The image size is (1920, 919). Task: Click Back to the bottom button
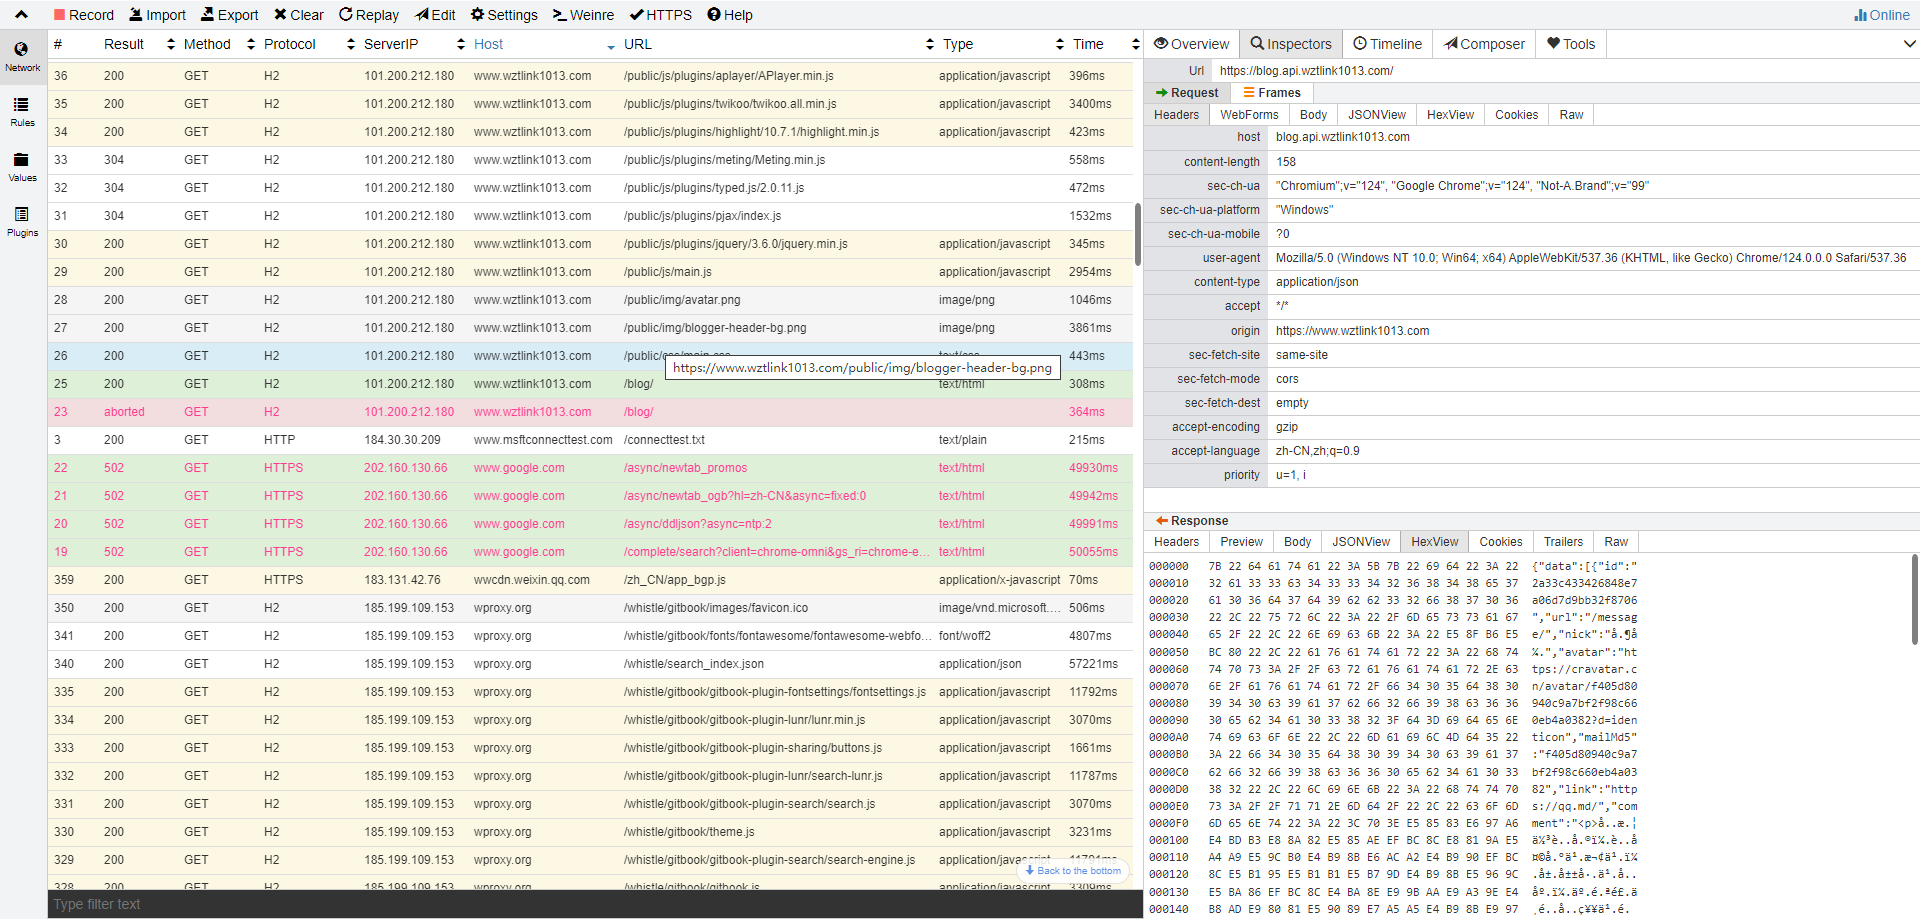(1073, 871)
